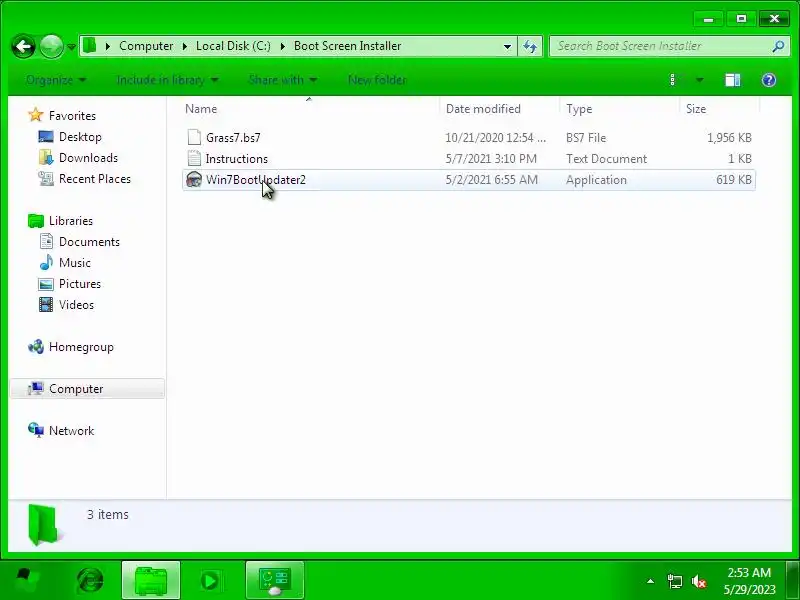This screenshot has height=600, width=800.
Task: Open the Pictures library
Action: [x=80, y=284]
